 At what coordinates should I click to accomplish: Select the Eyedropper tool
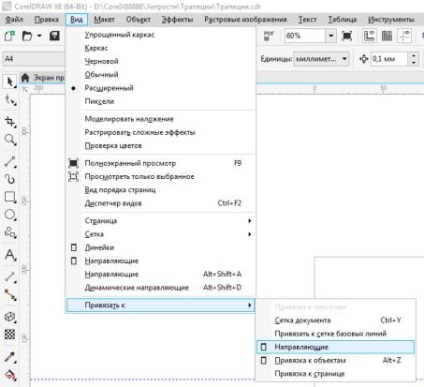pos(10,358)
